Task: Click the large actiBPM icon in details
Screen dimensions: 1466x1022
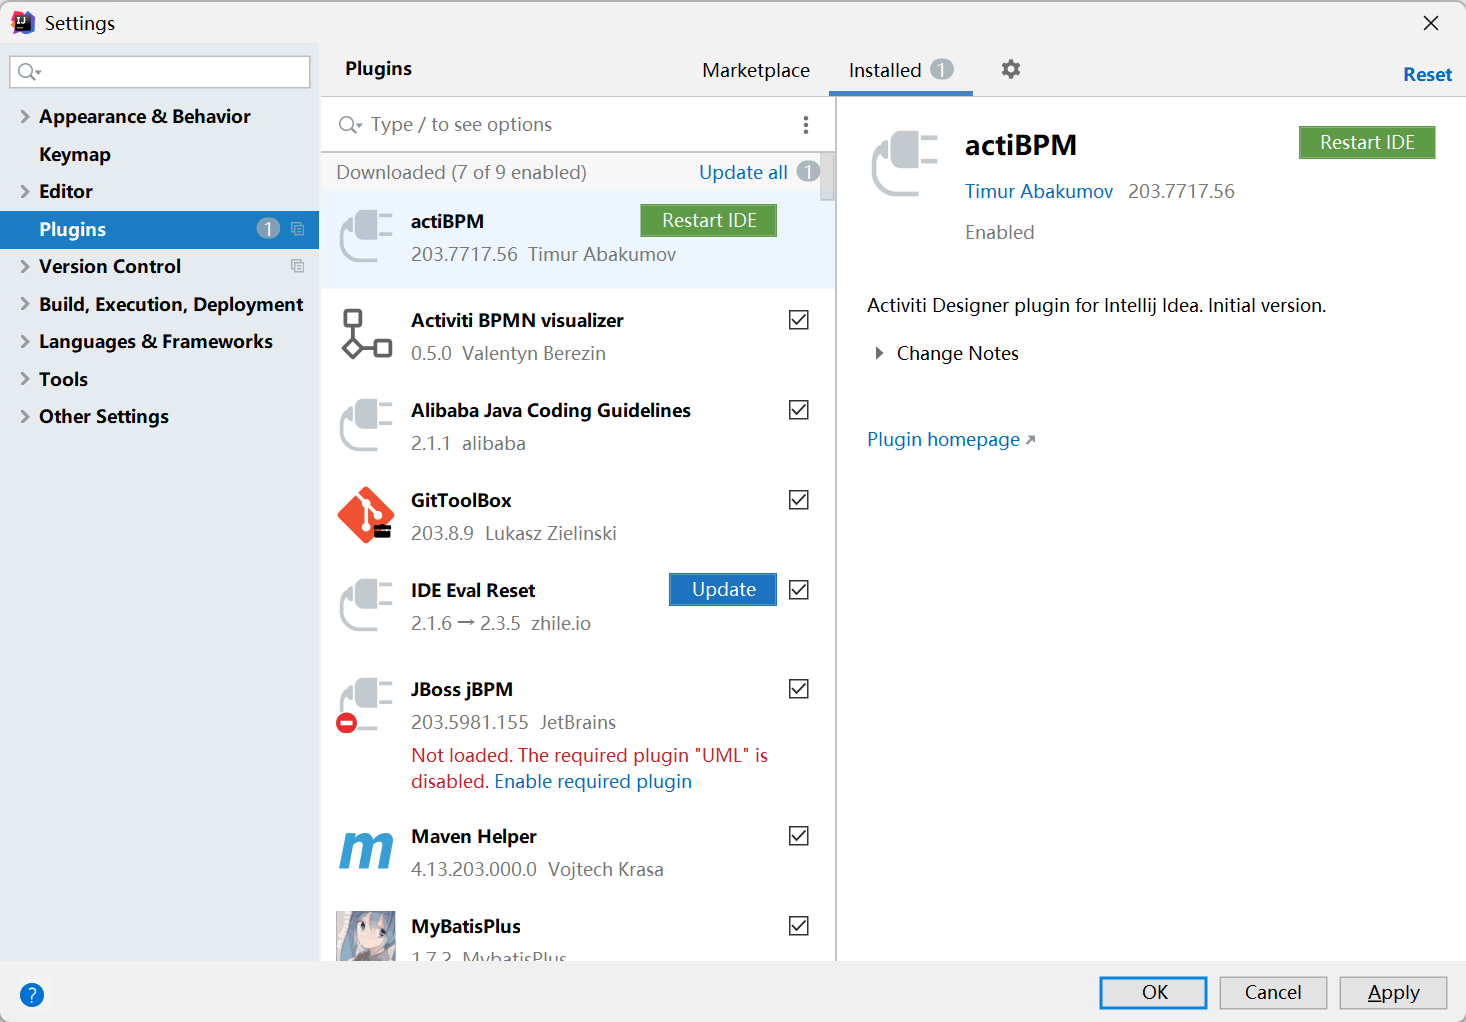Action: [x=905, y=164]
